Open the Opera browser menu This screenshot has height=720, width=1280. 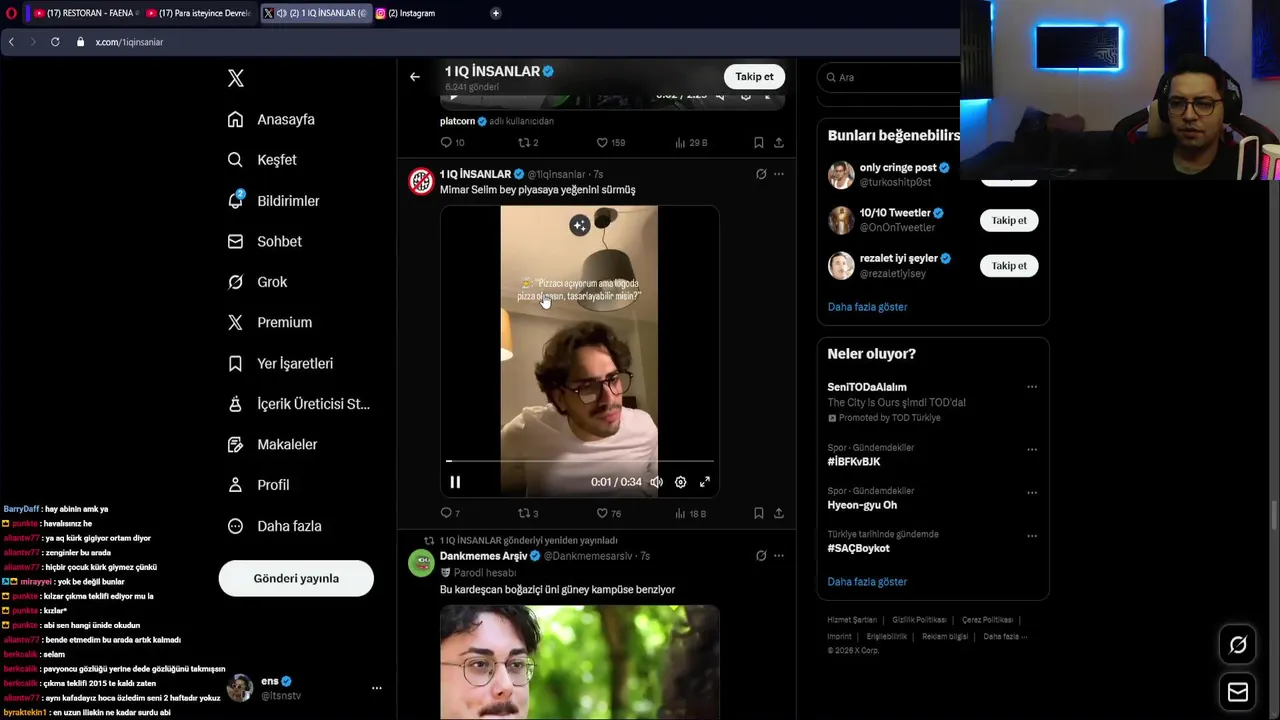[x=11, y=13]
